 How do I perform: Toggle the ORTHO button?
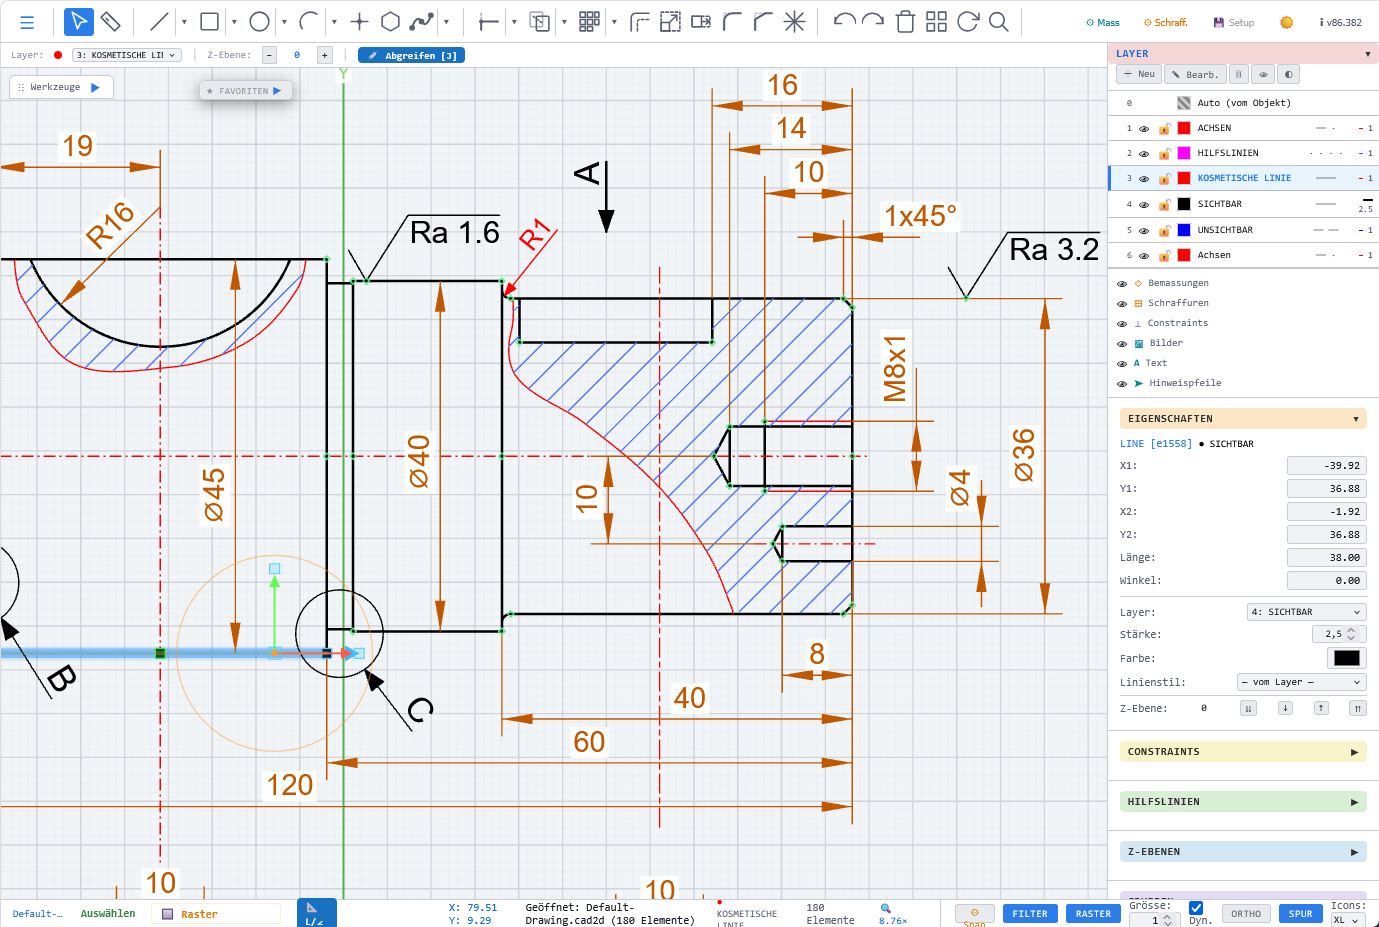pos(1246,913)
